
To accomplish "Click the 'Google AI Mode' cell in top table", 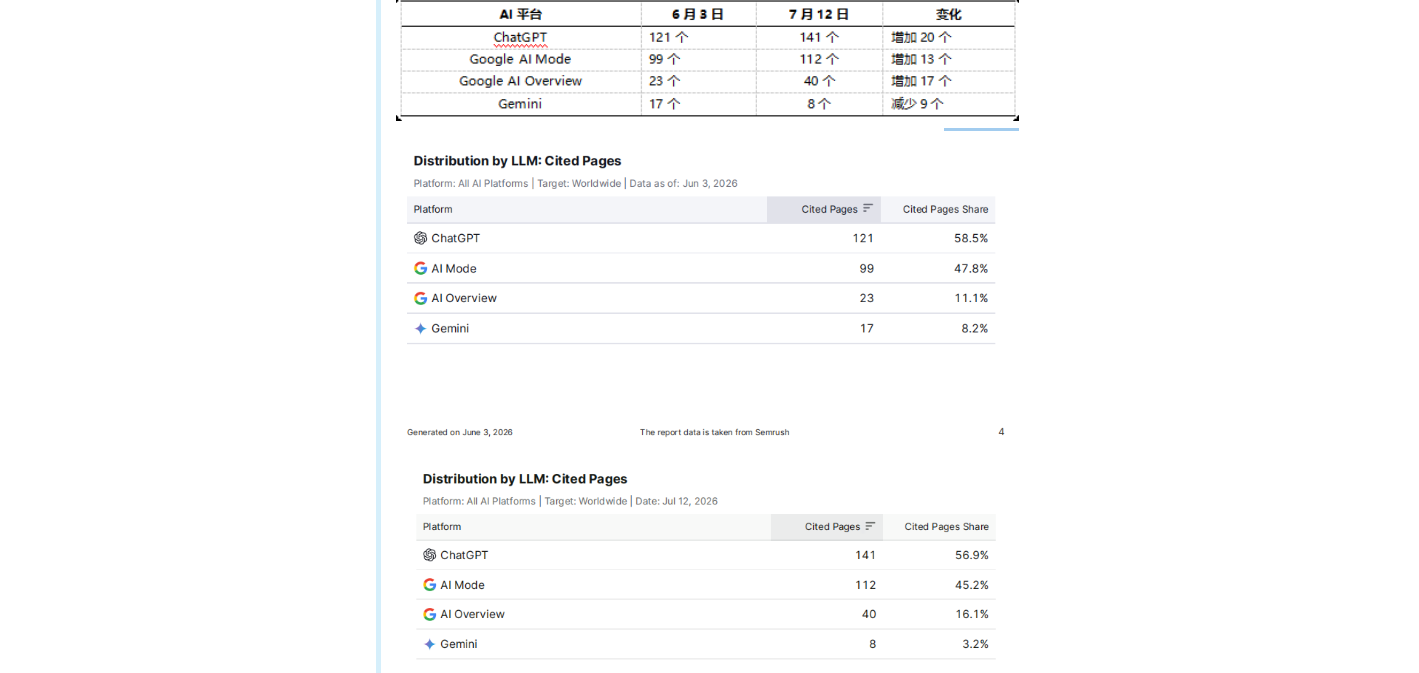I will coord(521,59).
